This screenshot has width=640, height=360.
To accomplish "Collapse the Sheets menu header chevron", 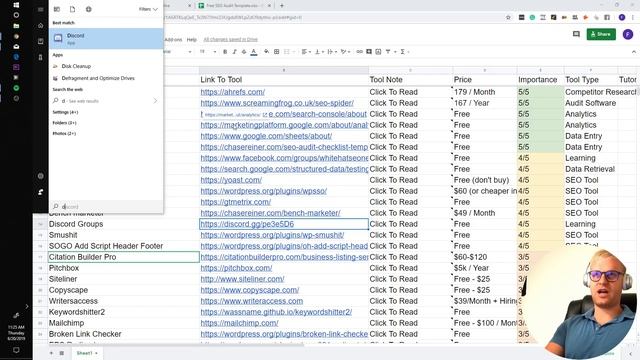I will point(633,52).
